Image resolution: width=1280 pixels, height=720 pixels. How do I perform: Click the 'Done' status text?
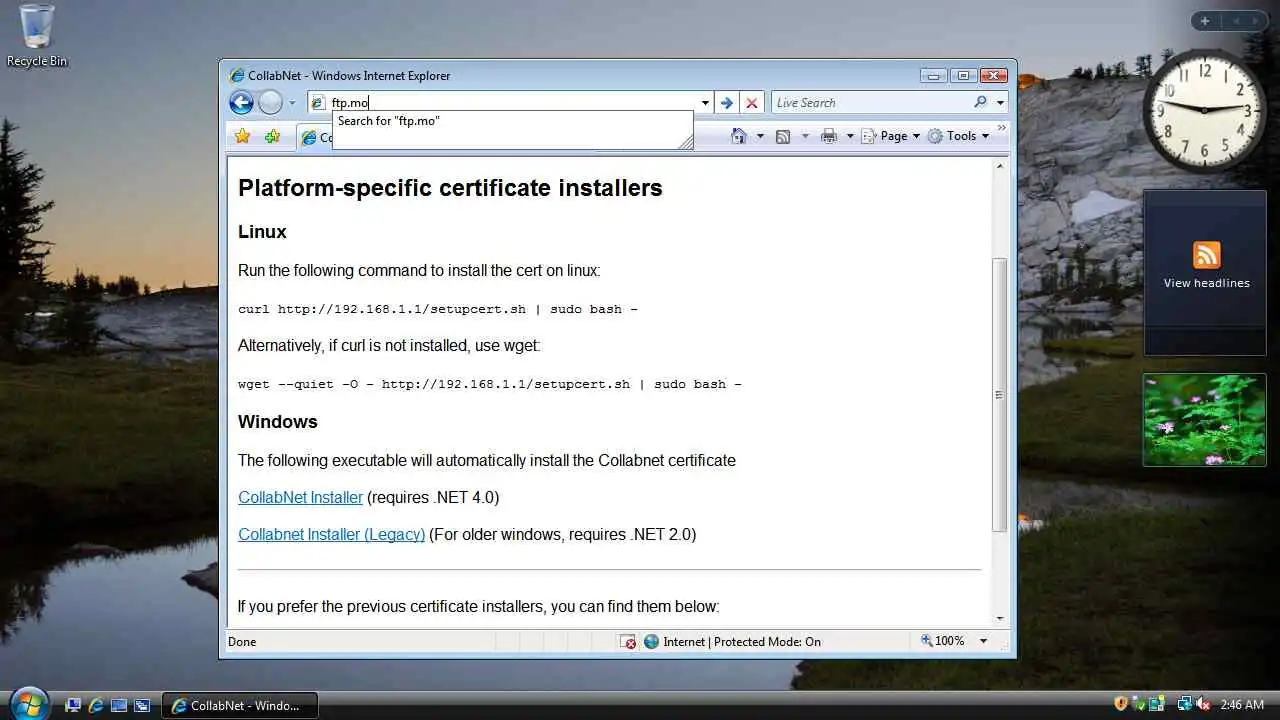point(242,642)
